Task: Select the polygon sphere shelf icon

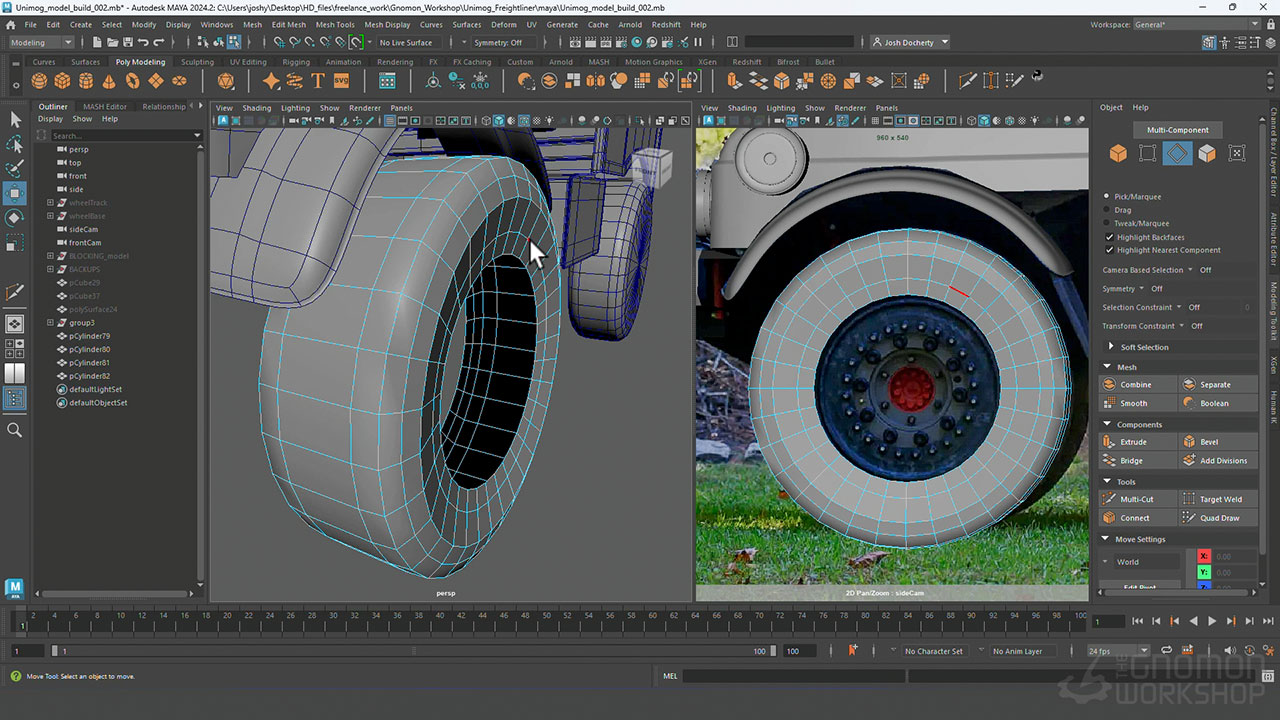Action: (39, 81)
